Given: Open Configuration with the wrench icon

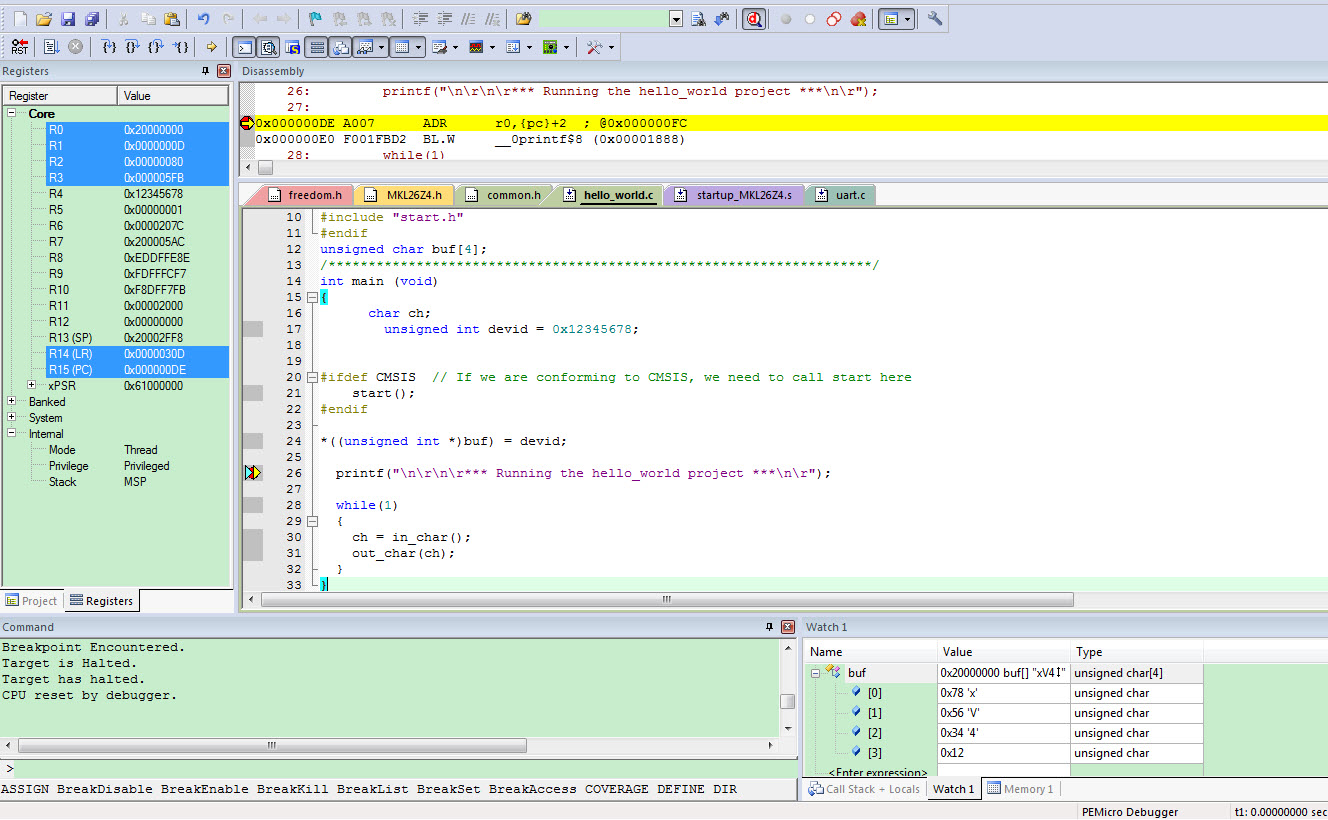Looking at the screenshot, I should pyautogui.click(x=935, y=19).
